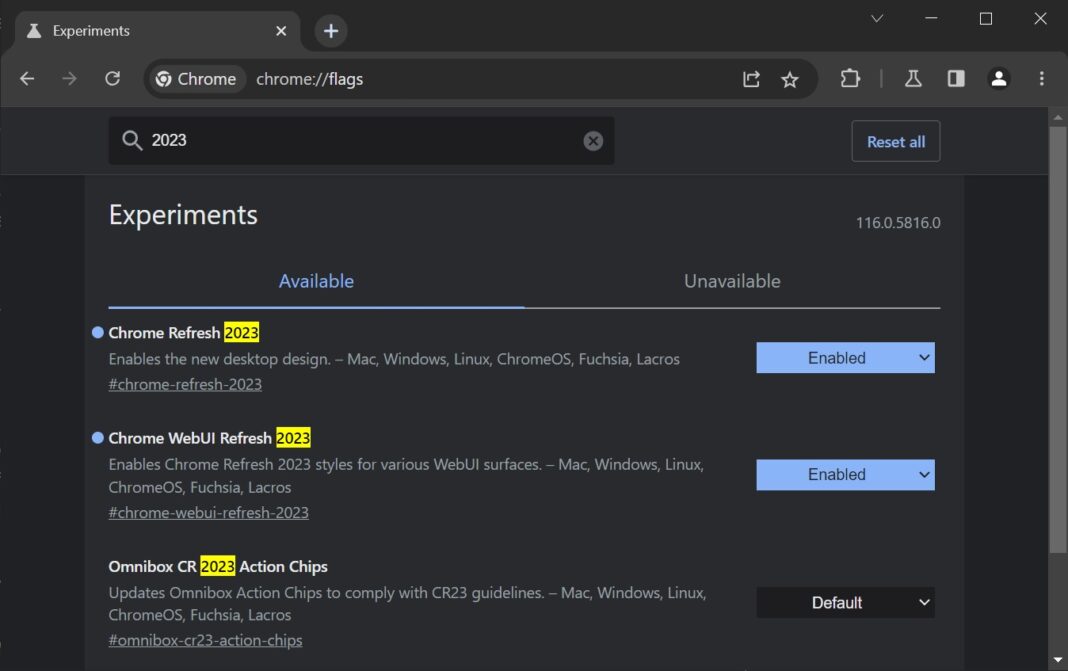Click the share icon in the toolbar
Viewport: 1068px width, 671px height.
752,78
